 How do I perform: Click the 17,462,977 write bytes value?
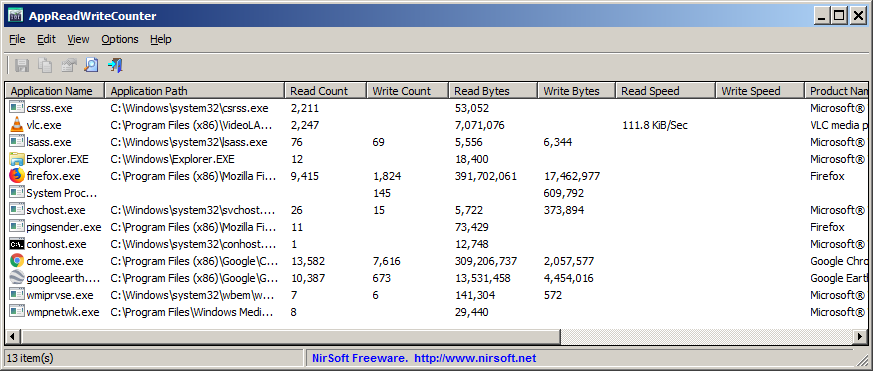[572, 176]
